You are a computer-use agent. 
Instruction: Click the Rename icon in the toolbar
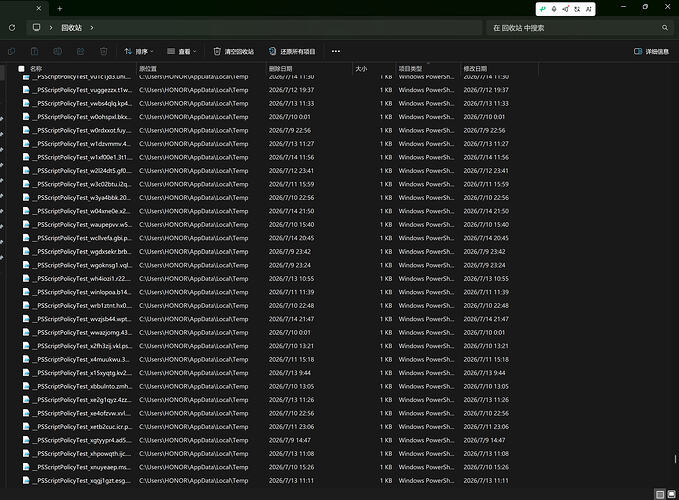(57, 52)
